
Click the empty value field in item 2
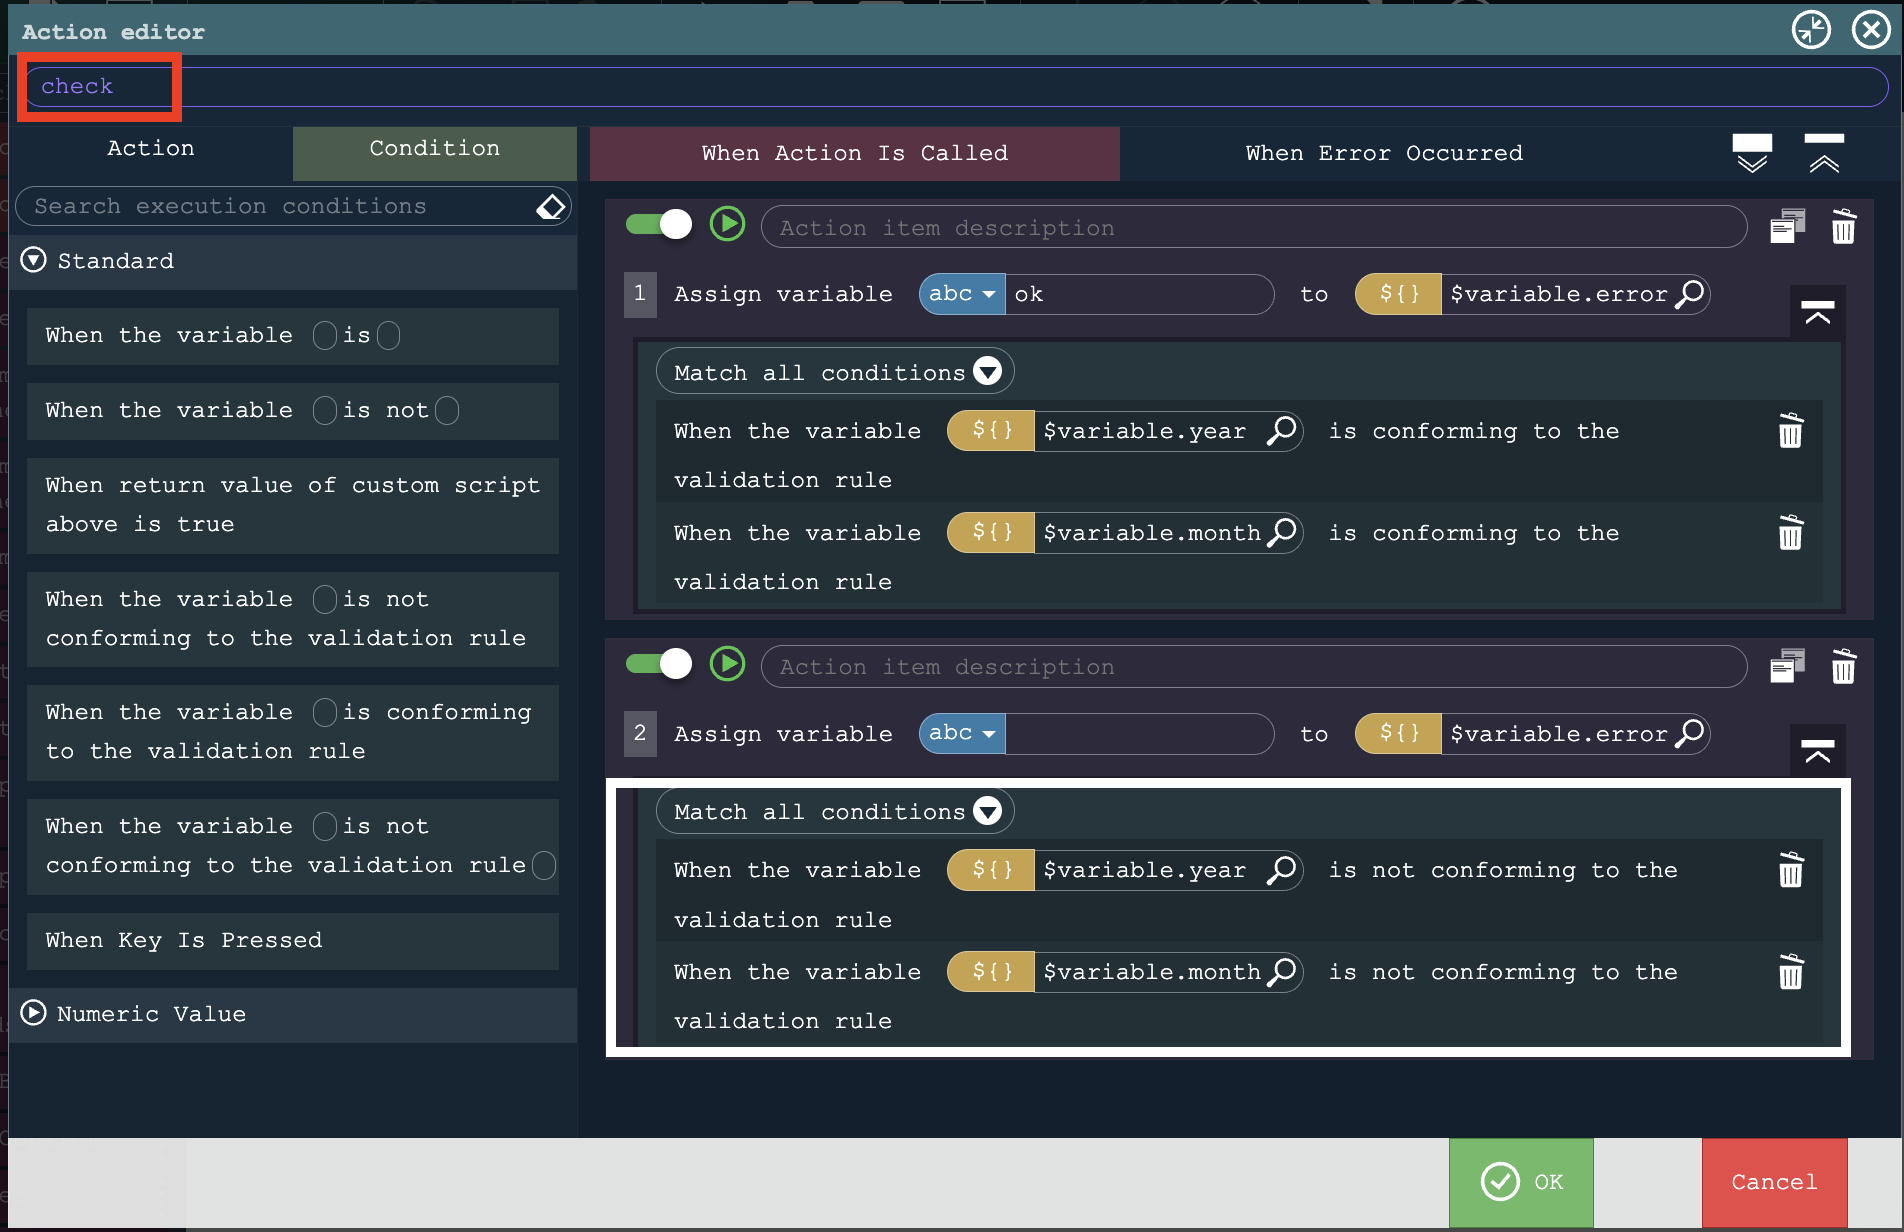(x=1138, y=734)
